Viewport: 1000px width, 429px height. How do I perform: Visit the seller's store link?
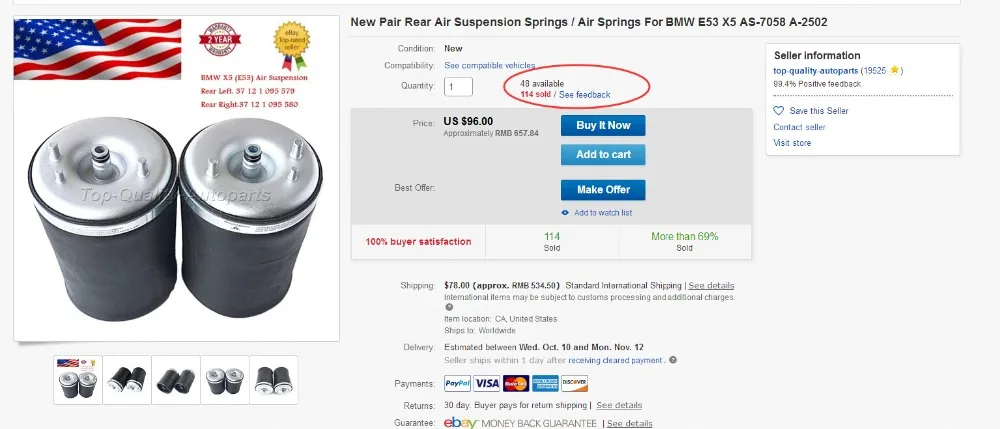point(792,143)
